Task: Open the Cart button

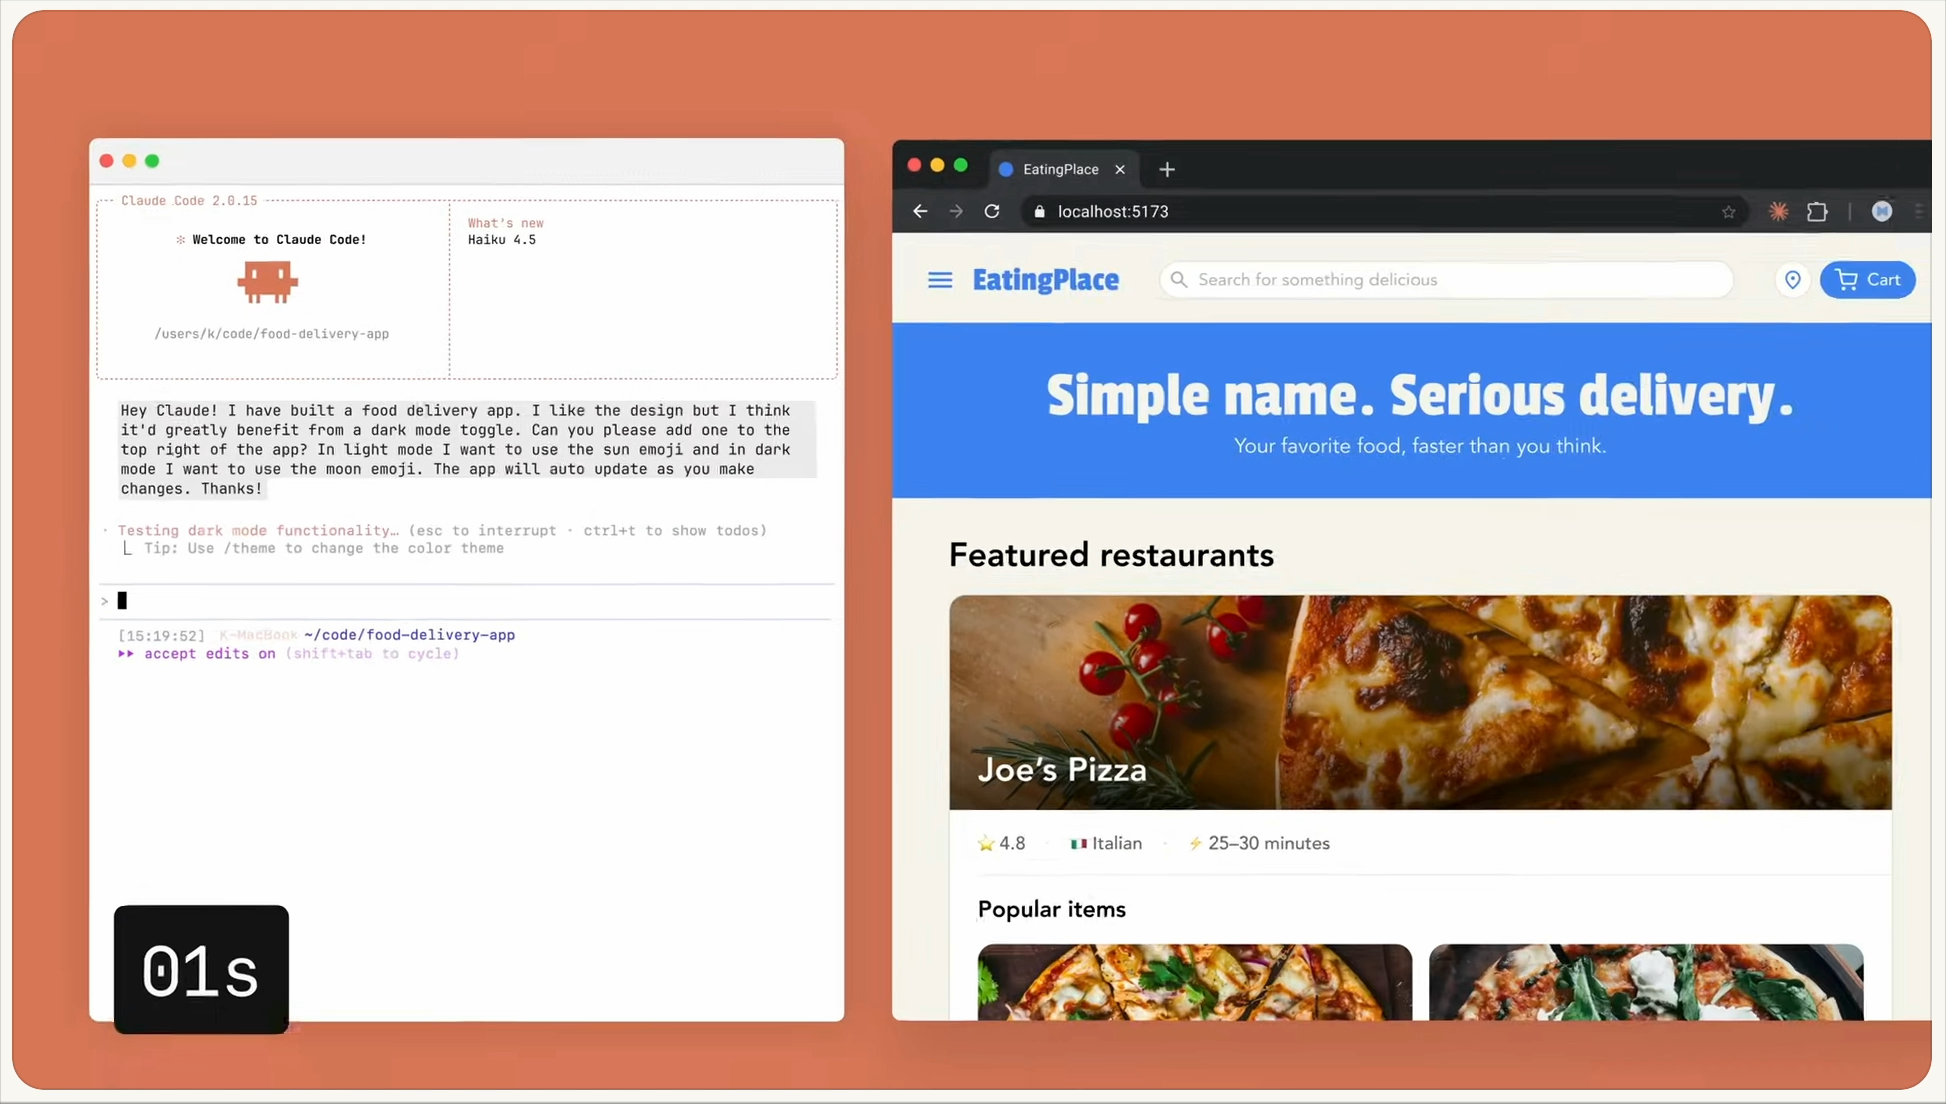Action: [1867, 280]
